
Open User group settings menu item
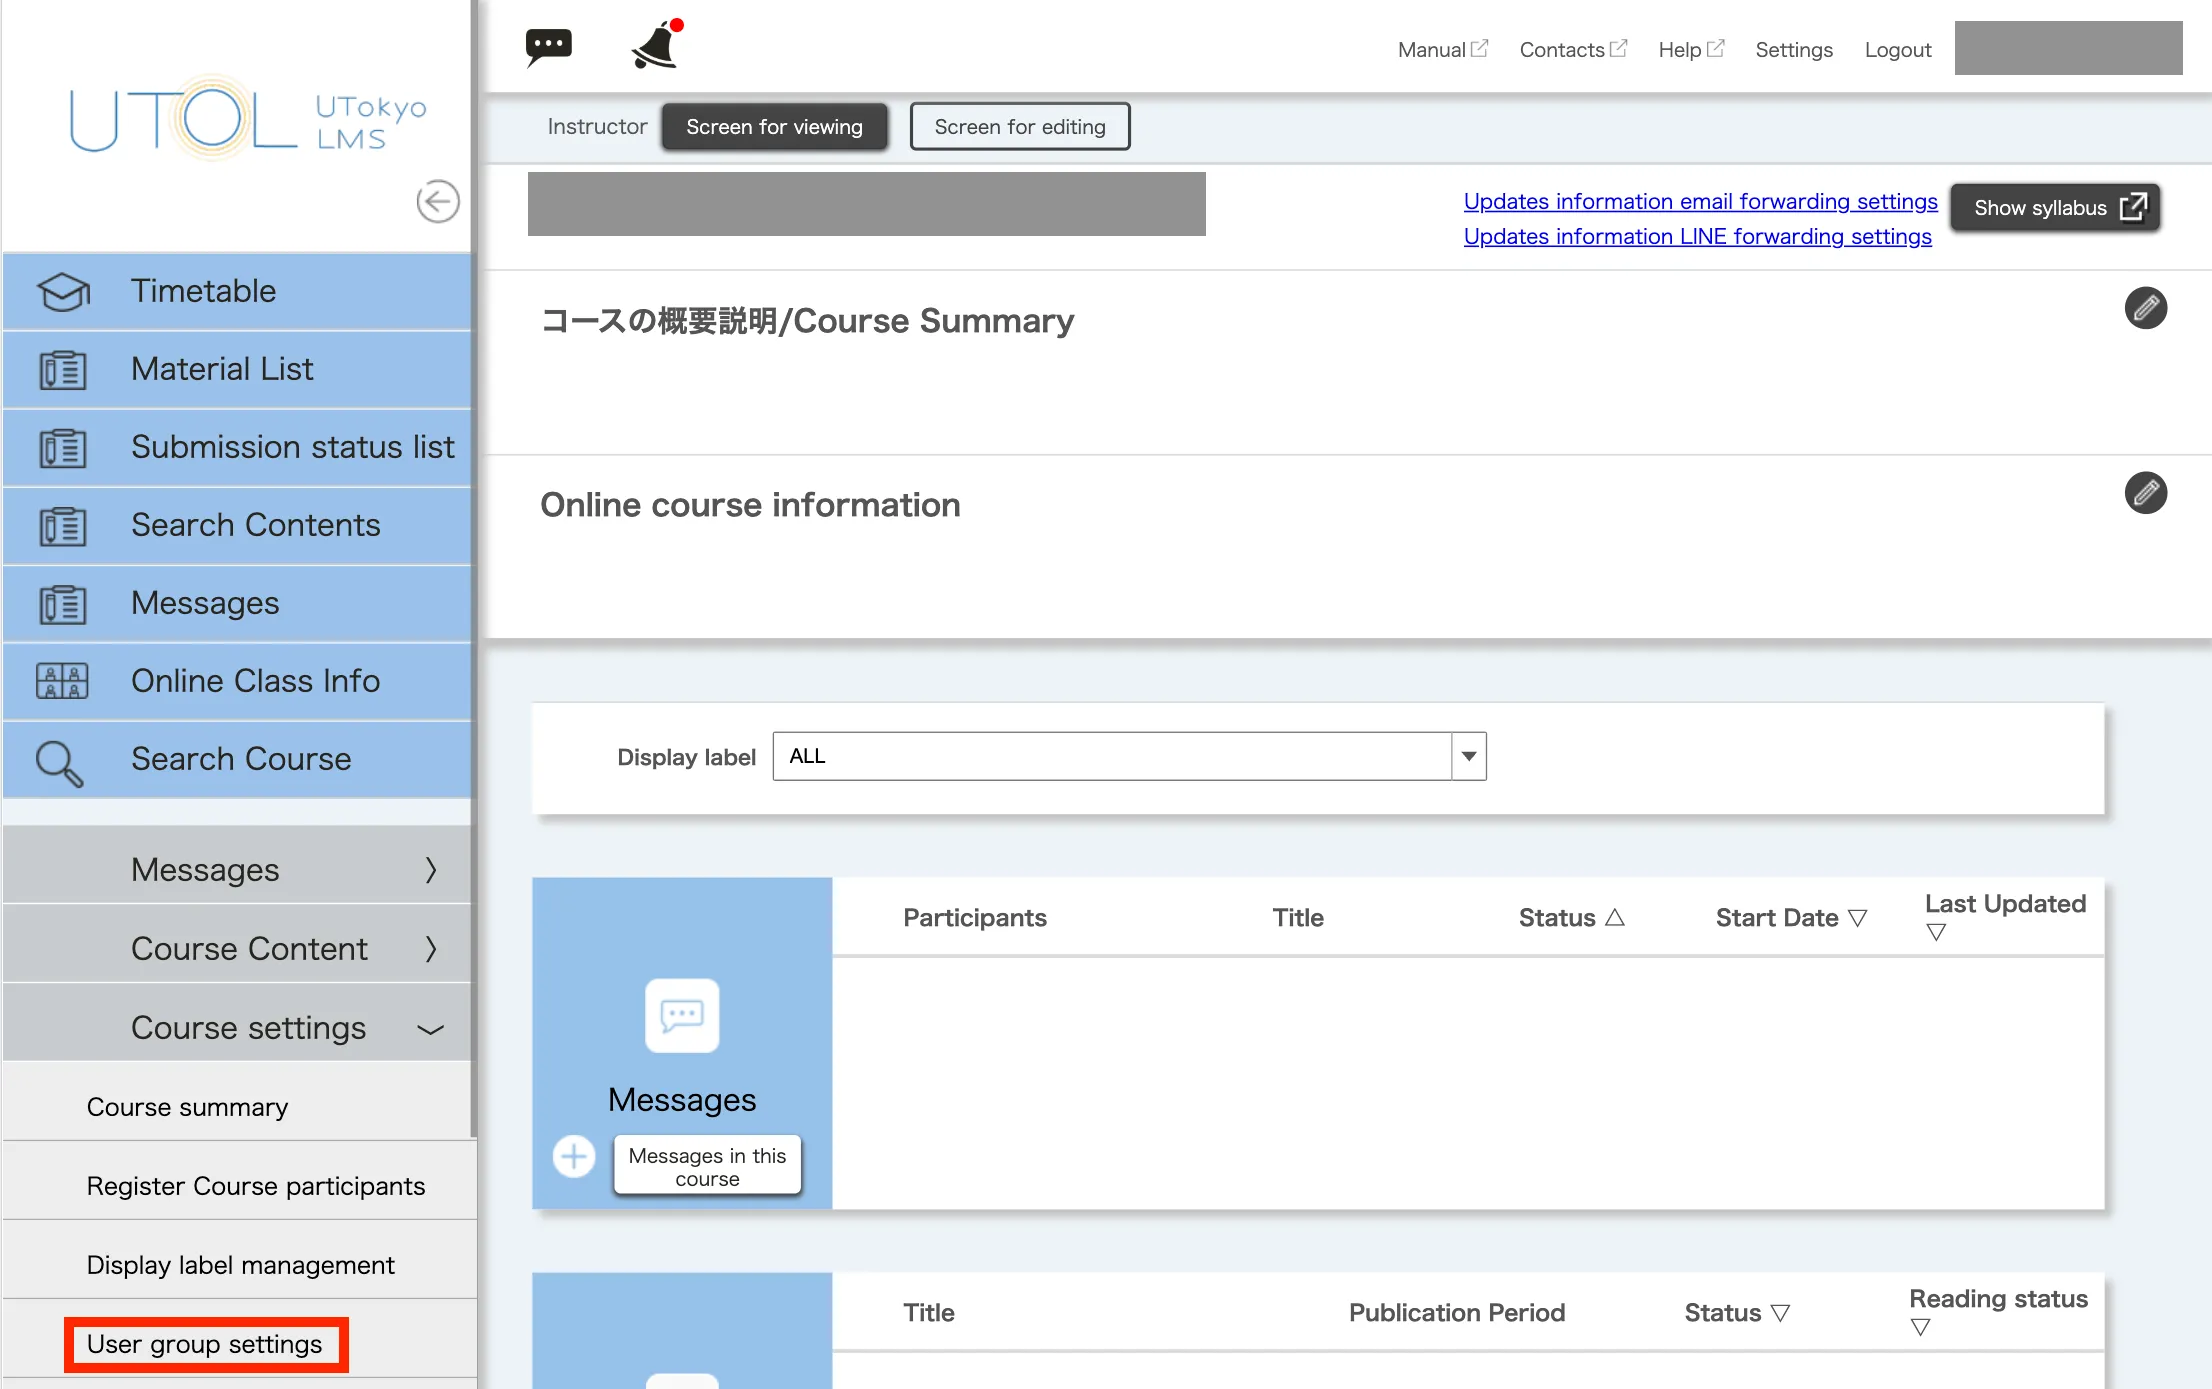(205, 1344)
